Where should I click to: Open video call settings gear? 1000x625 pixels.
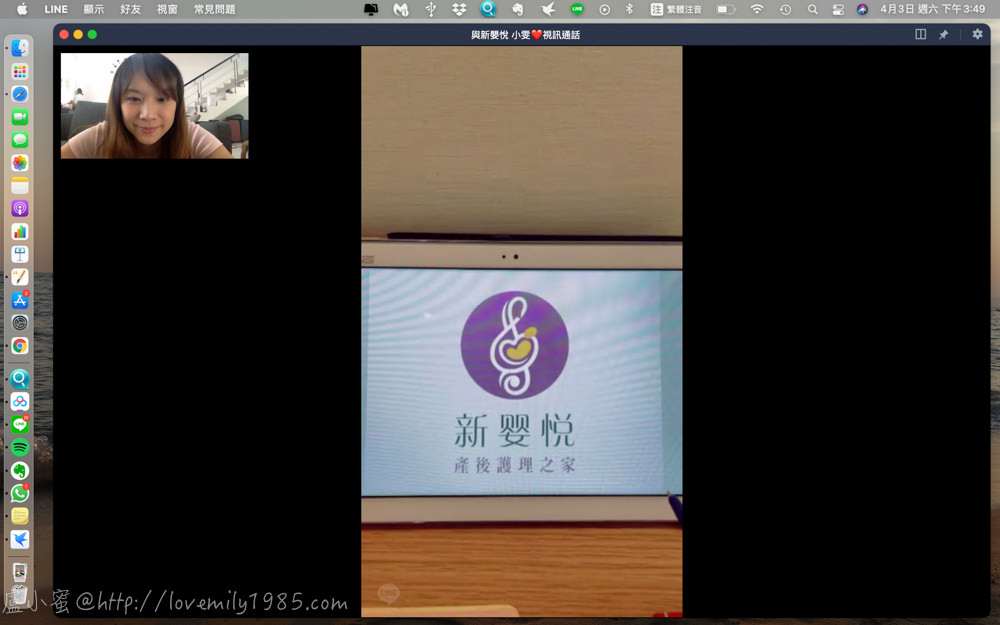(977, 34)
